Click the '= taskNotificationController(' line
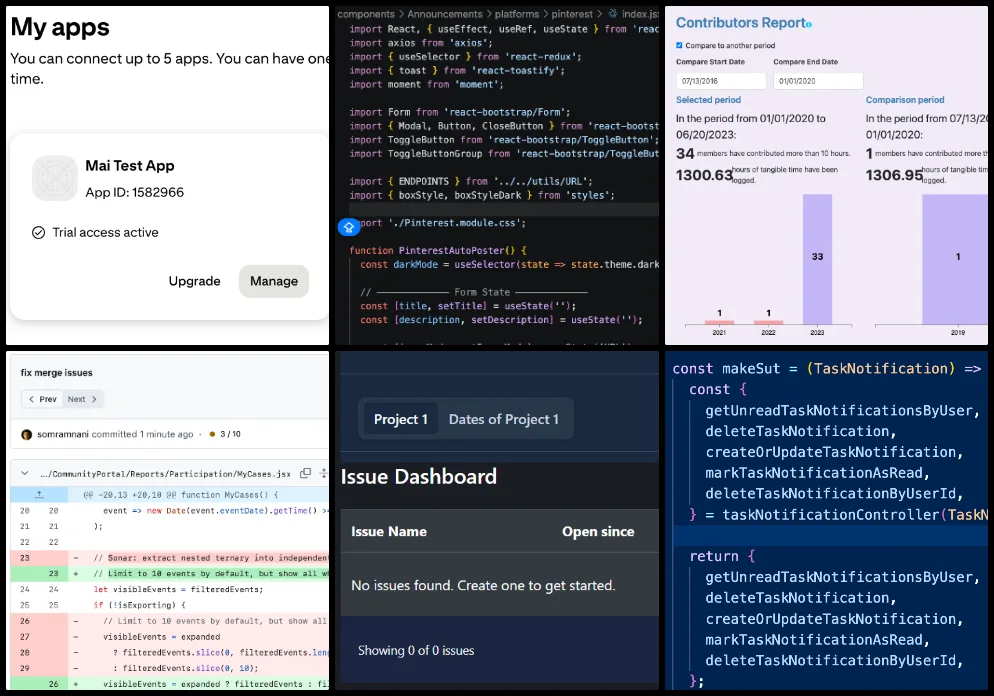This screenshot has width=994, height=696. coord(839,515)
